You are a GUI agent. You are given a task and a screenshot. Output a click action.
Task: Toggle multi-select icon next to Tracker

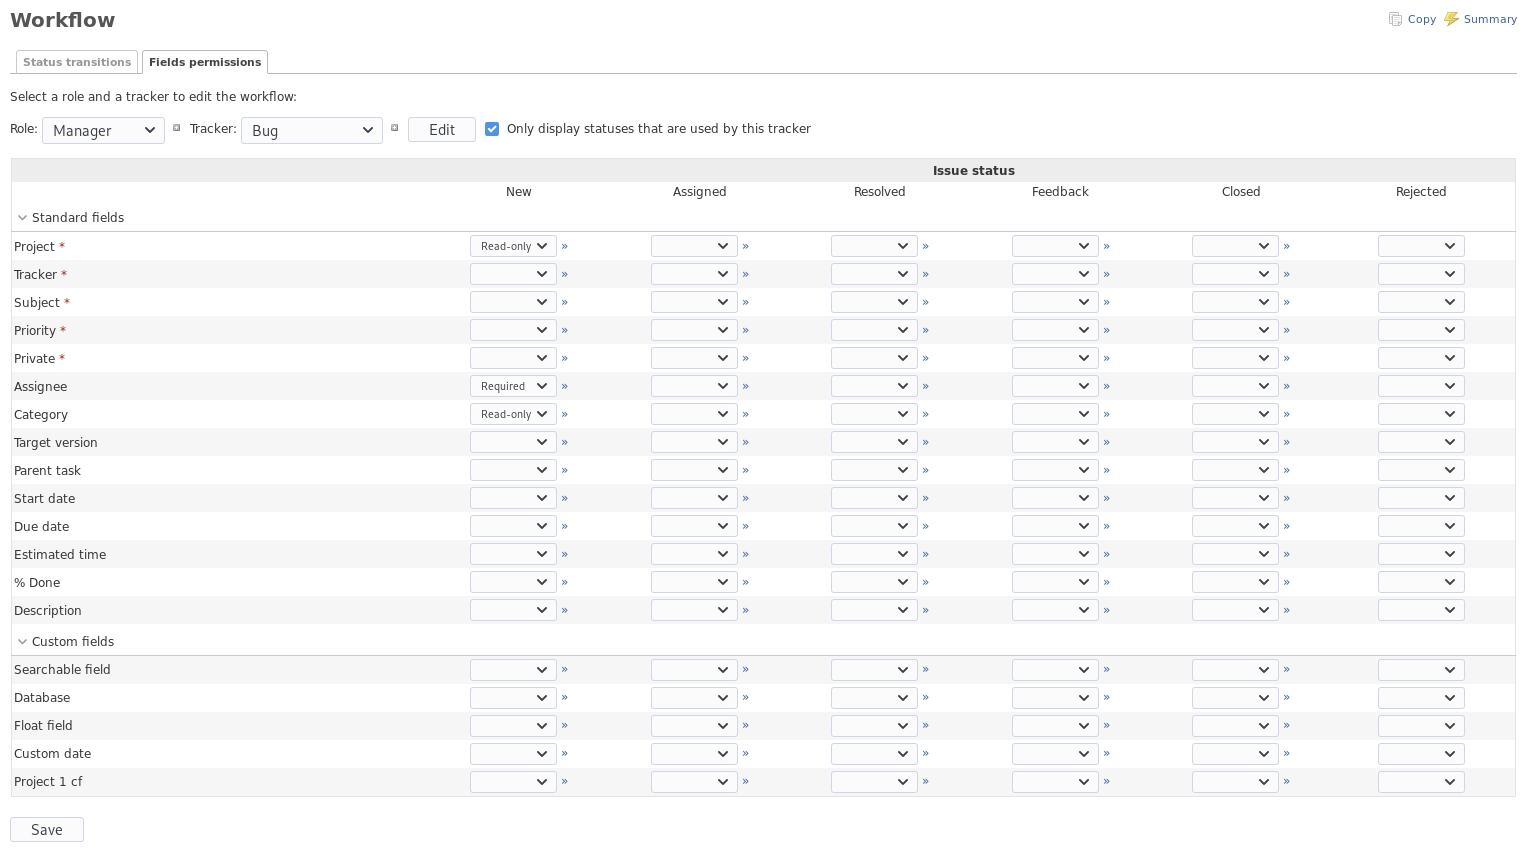coord(395,128)
